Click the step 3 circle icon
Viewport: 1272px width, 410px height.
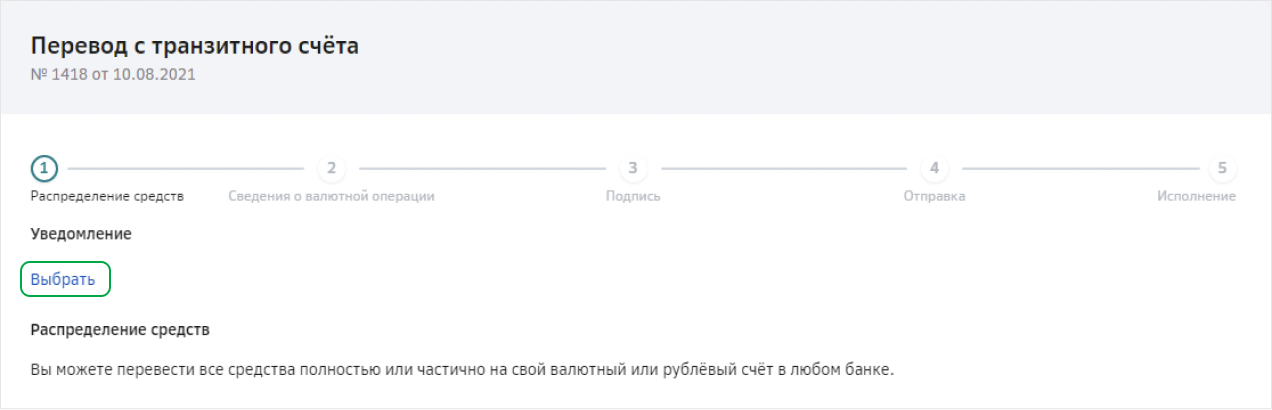point(633,168)
